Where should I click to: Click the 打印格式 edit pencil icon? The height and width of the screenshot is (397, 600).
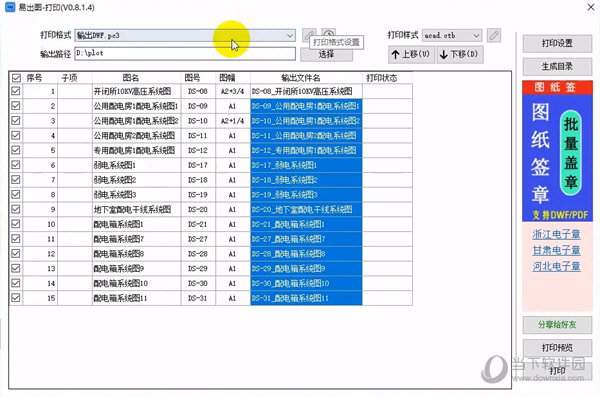pyautogui.click(x=309, y=35)
